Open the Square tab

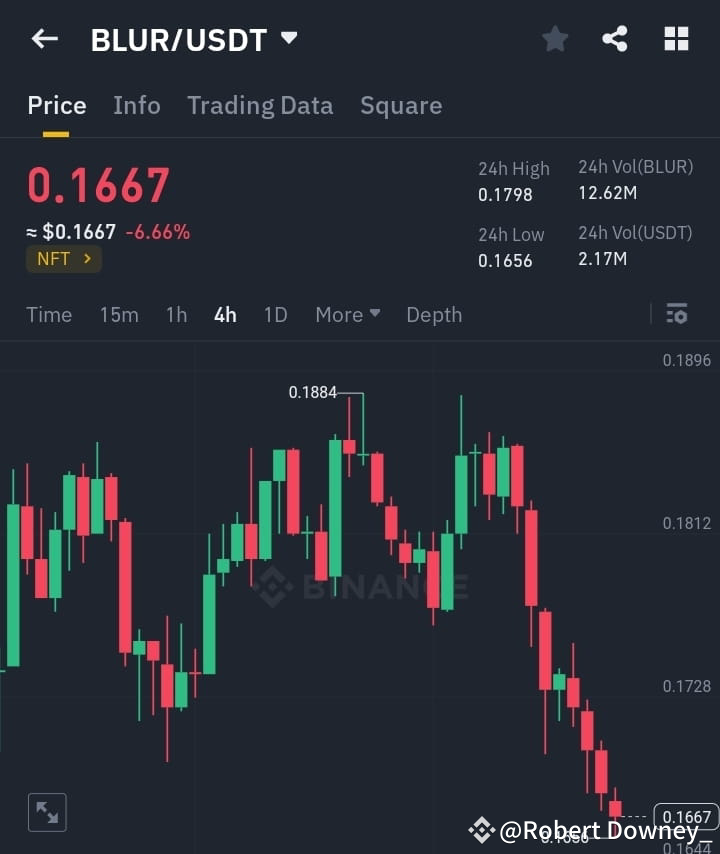401,105
